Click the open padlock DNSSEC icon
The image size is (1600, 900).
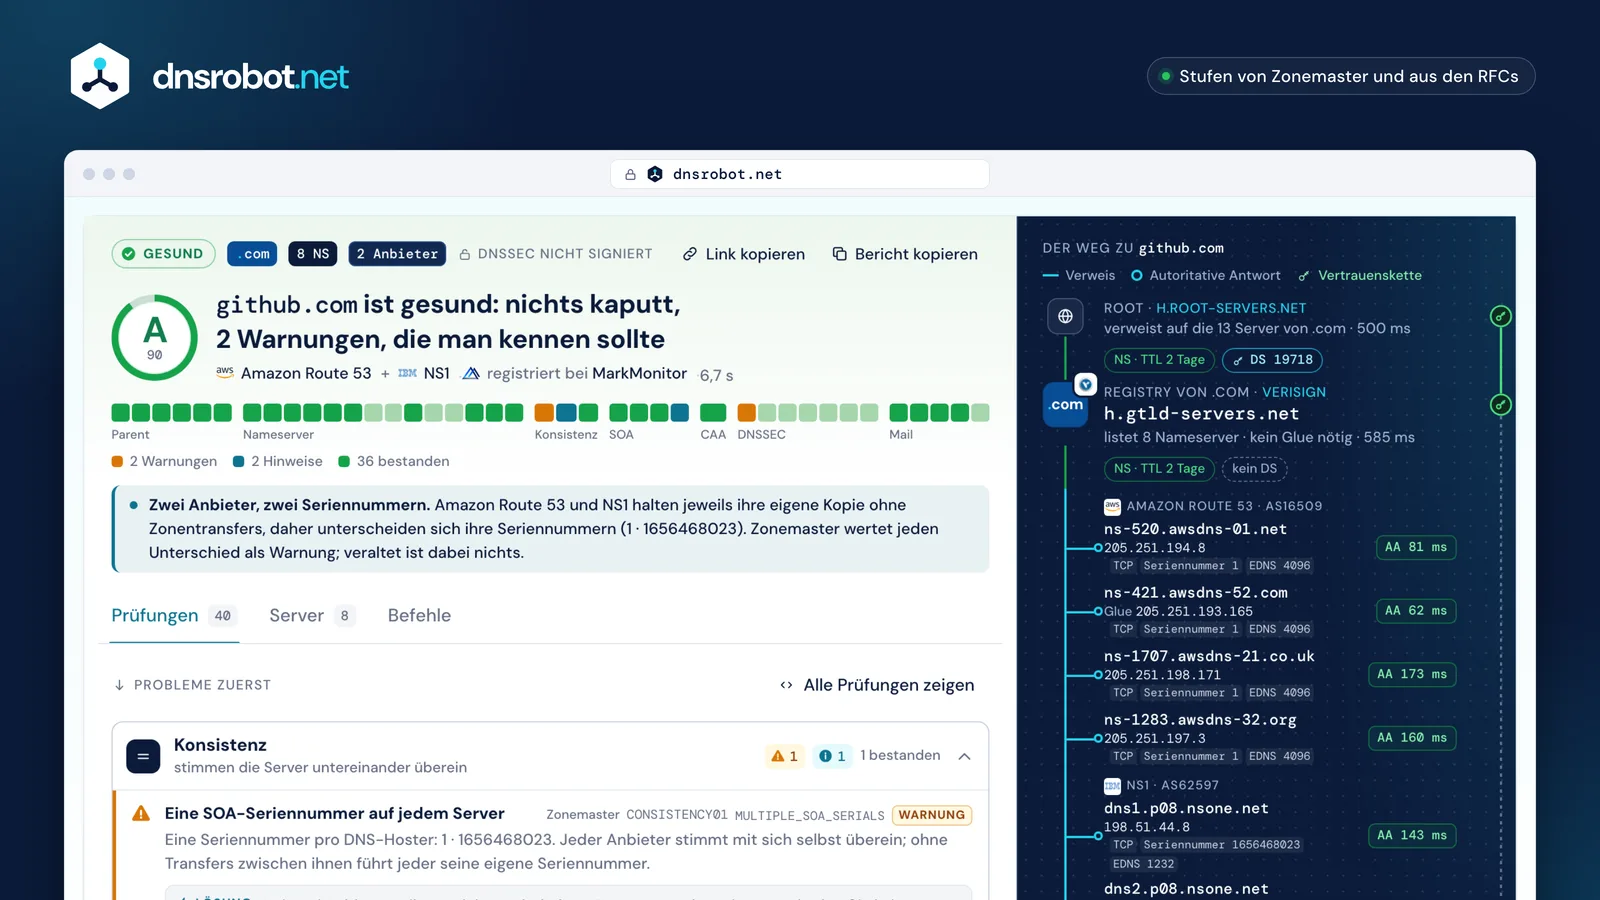[465, 255]
